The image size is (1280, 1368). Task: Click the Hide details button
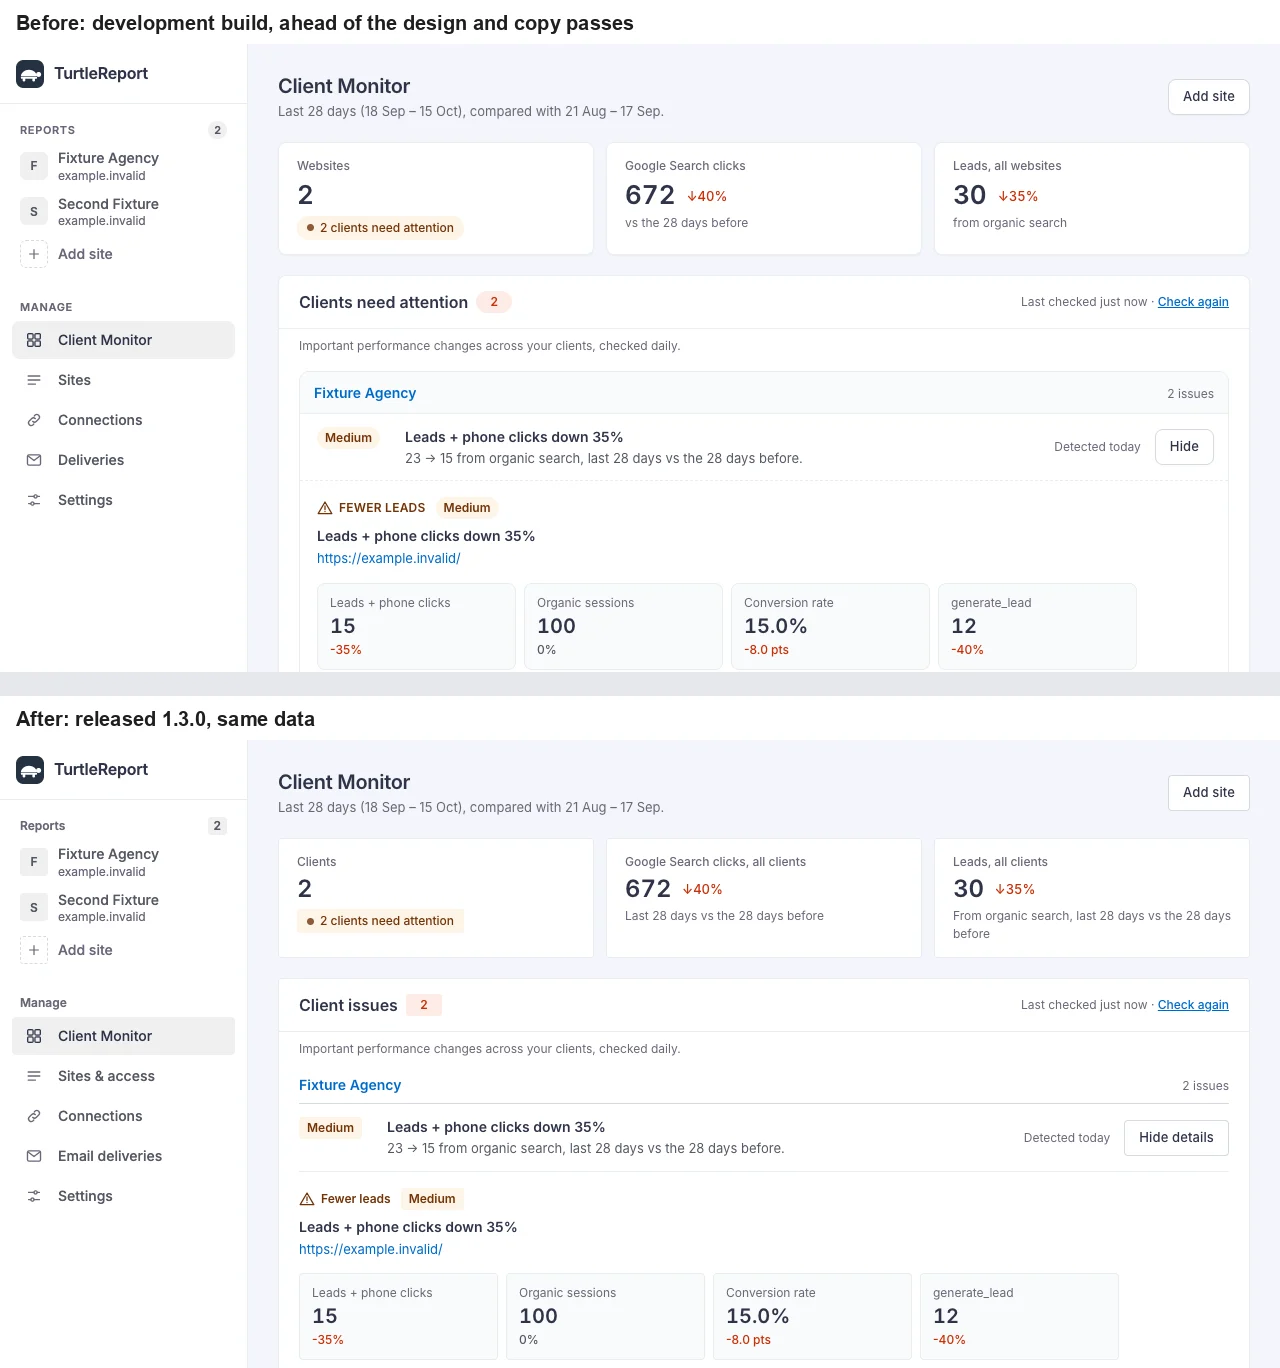pos(1176,1138)
